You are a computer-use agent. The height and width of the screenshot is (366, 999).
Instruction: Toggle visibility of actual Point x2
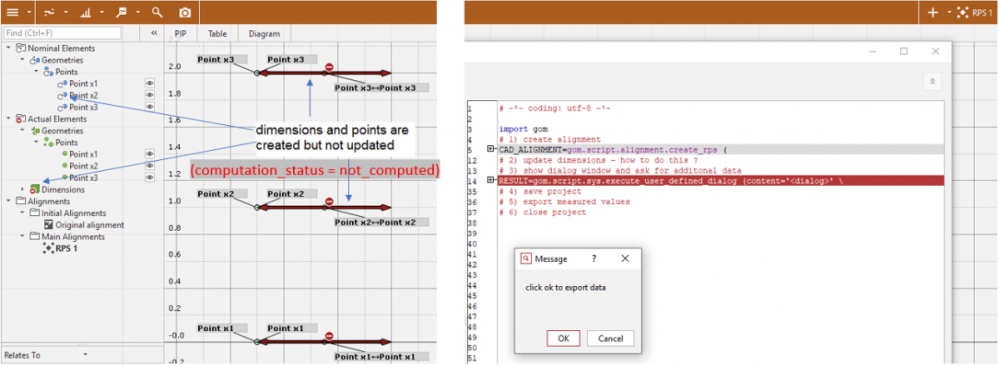click(150, 166)
